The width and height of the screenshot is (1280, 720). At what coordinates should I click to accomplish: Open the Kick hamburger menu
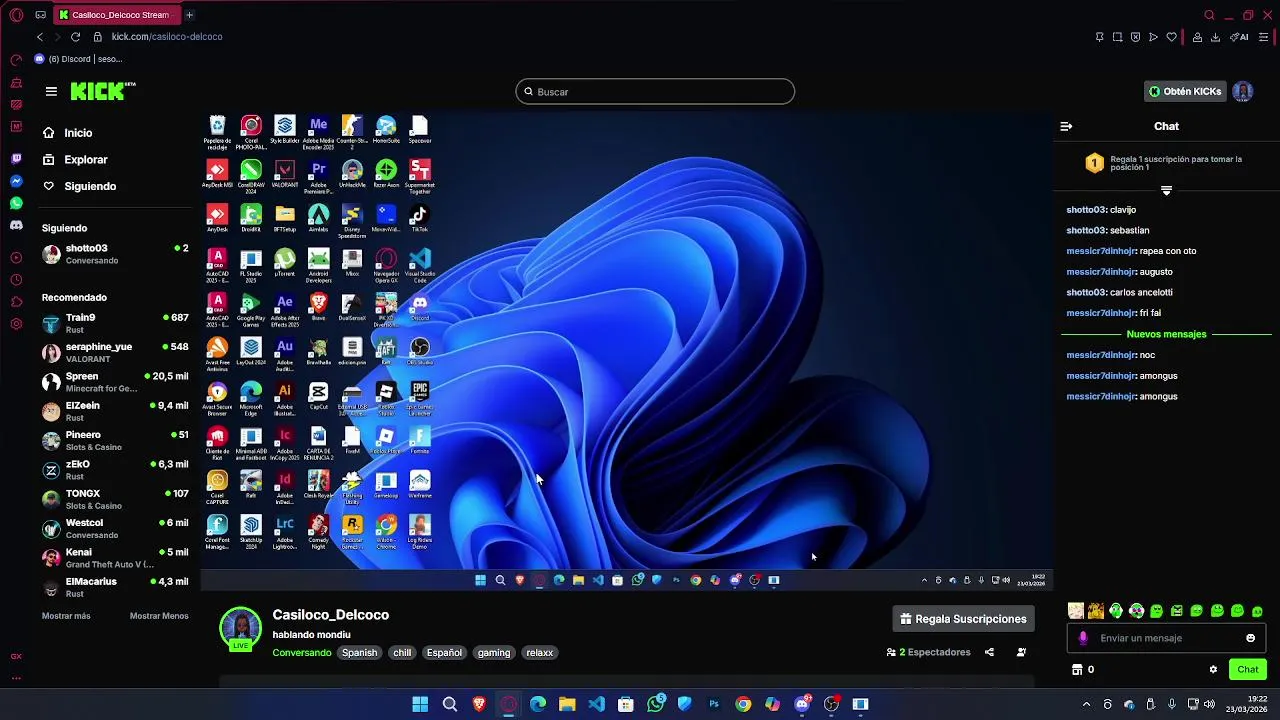[51, 91]
